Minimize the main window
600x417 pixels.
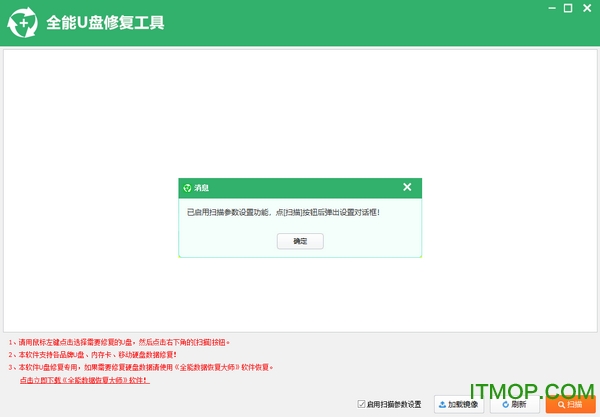[552, 8]
